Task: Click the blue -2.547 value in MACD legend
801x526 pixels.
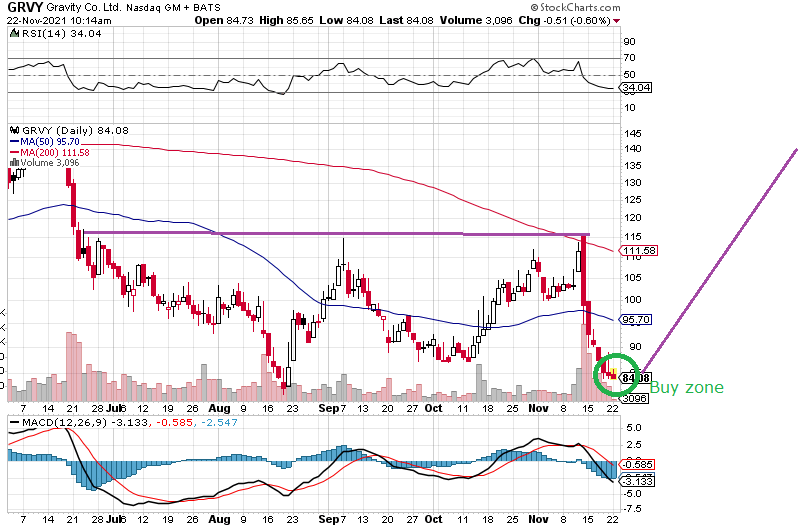Action: tap(219, 423)
